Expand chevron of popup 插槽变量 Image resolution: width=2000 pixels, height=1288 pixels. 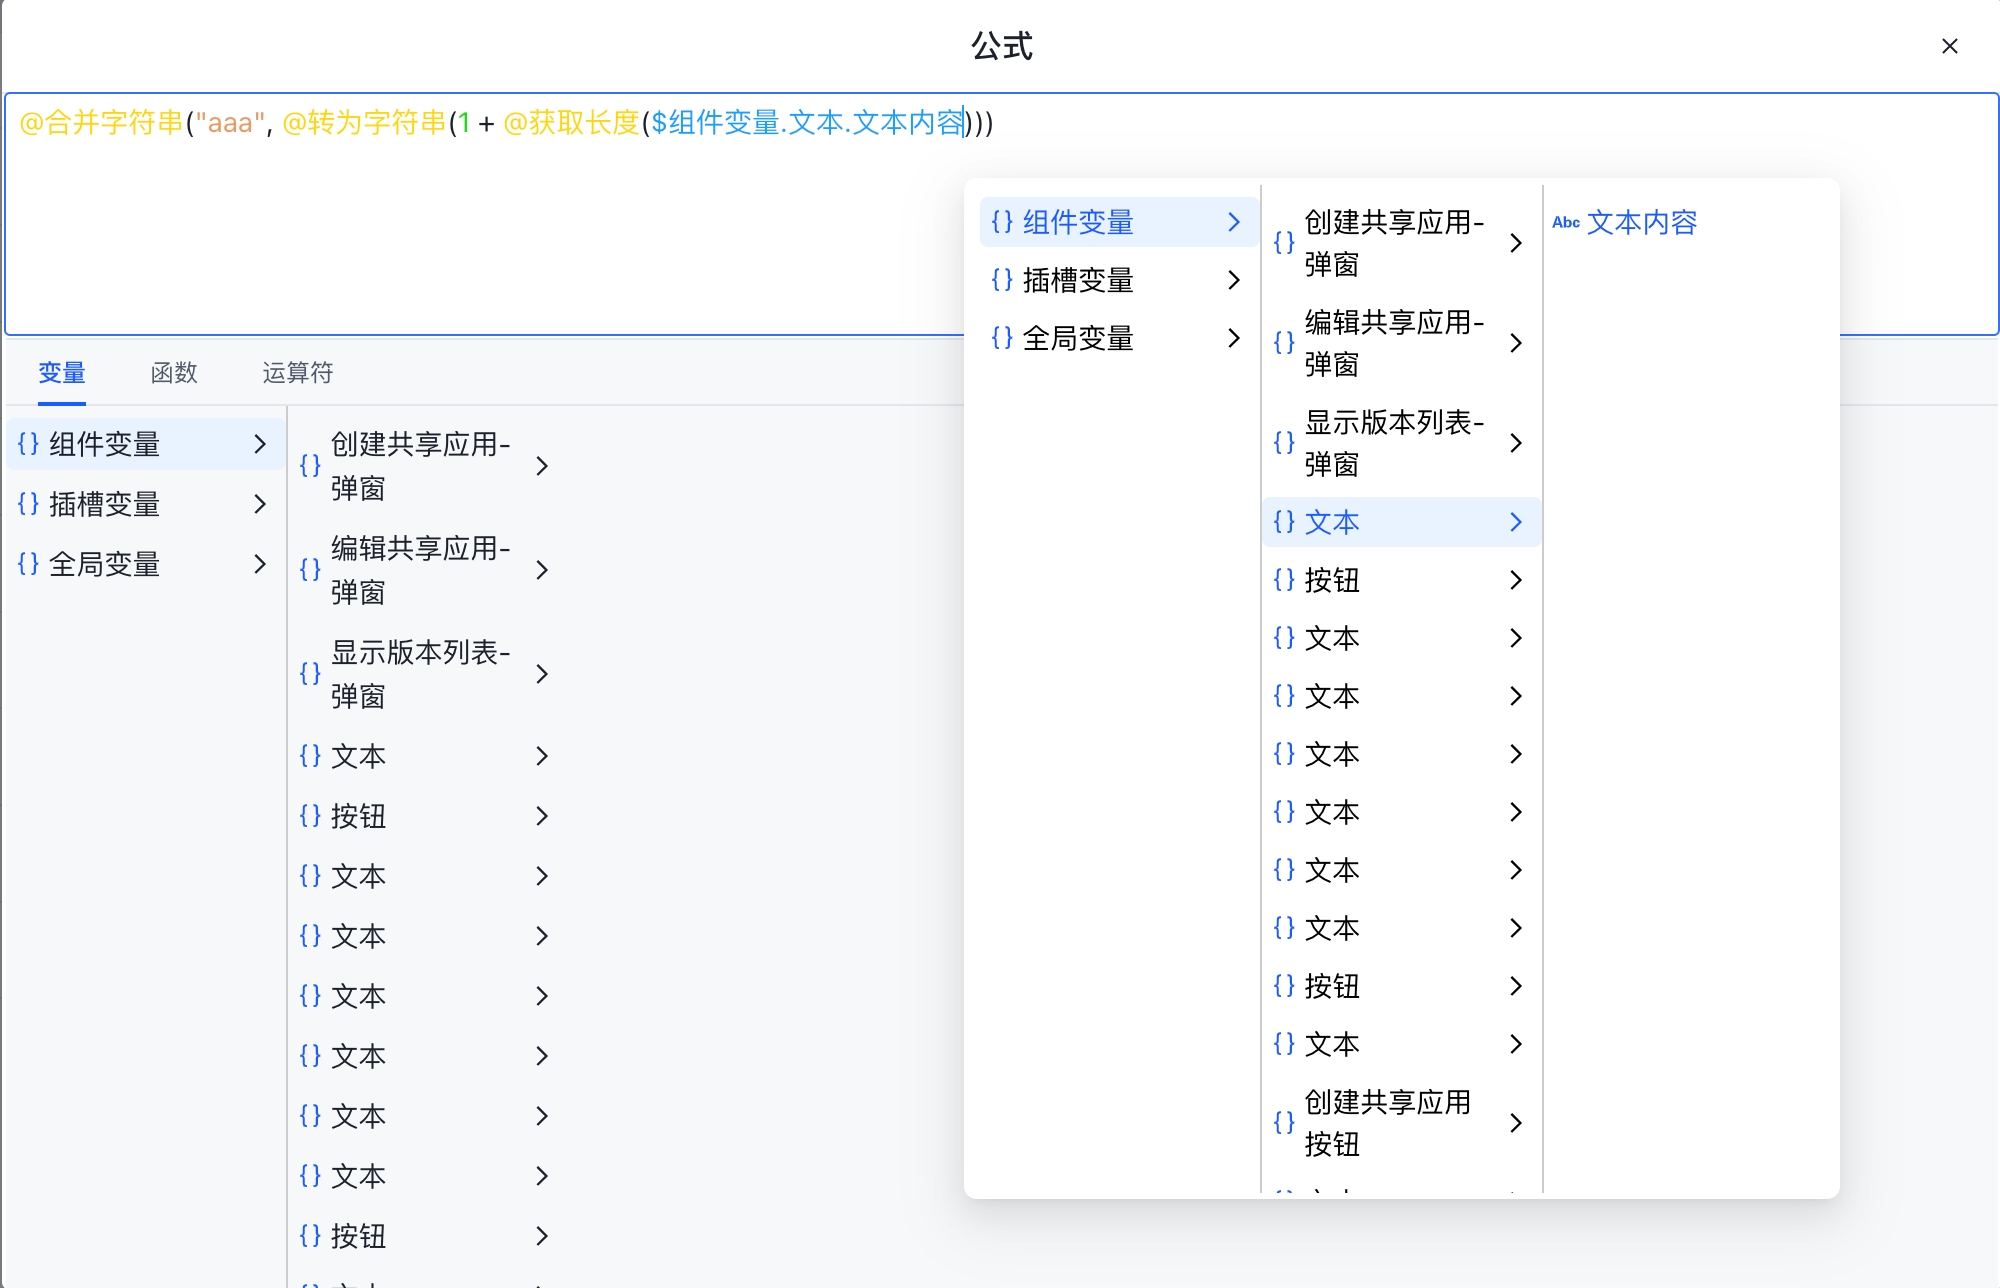tap(1233, 280)
